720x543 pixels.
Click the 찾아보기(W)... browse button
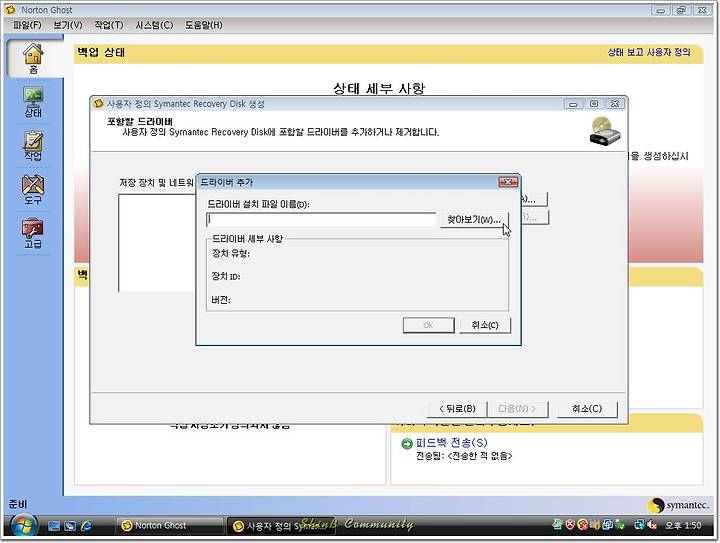tap(474, 220)
